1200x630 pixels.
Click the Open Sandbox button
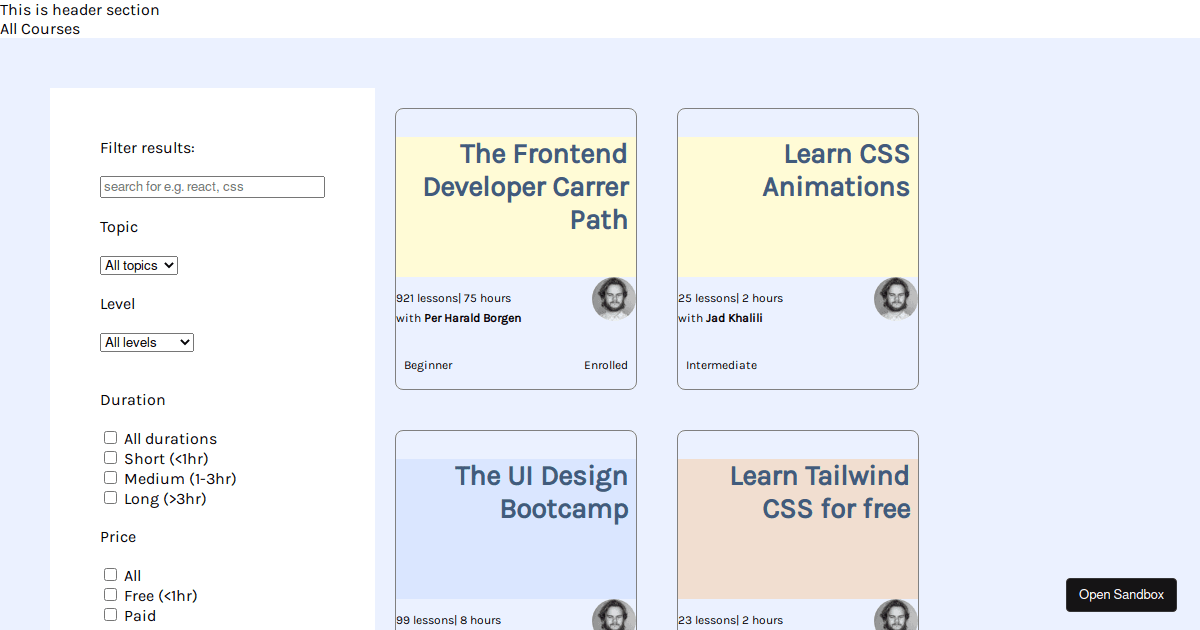[1121, 595]
